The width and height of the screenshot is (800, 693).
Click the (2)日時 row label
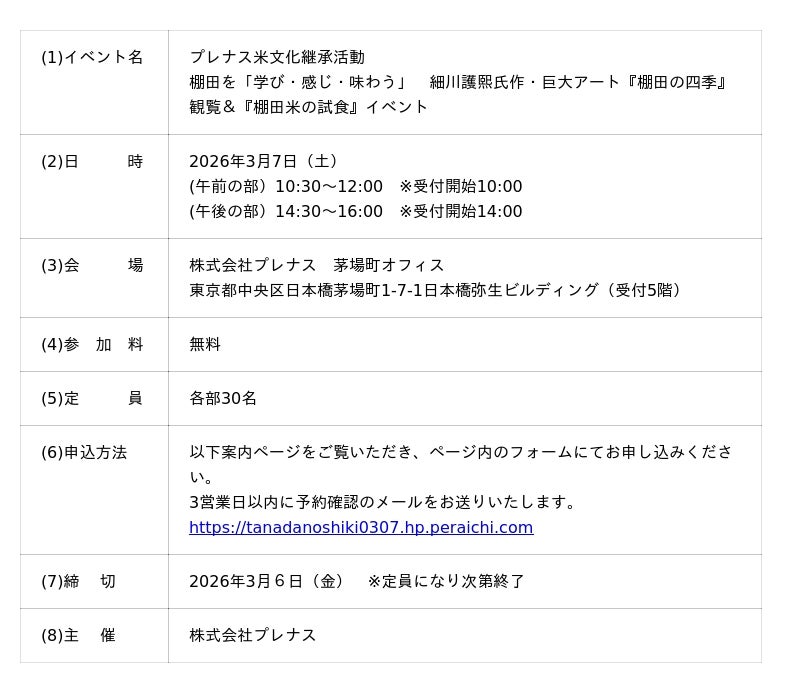(x=92, y=162)
